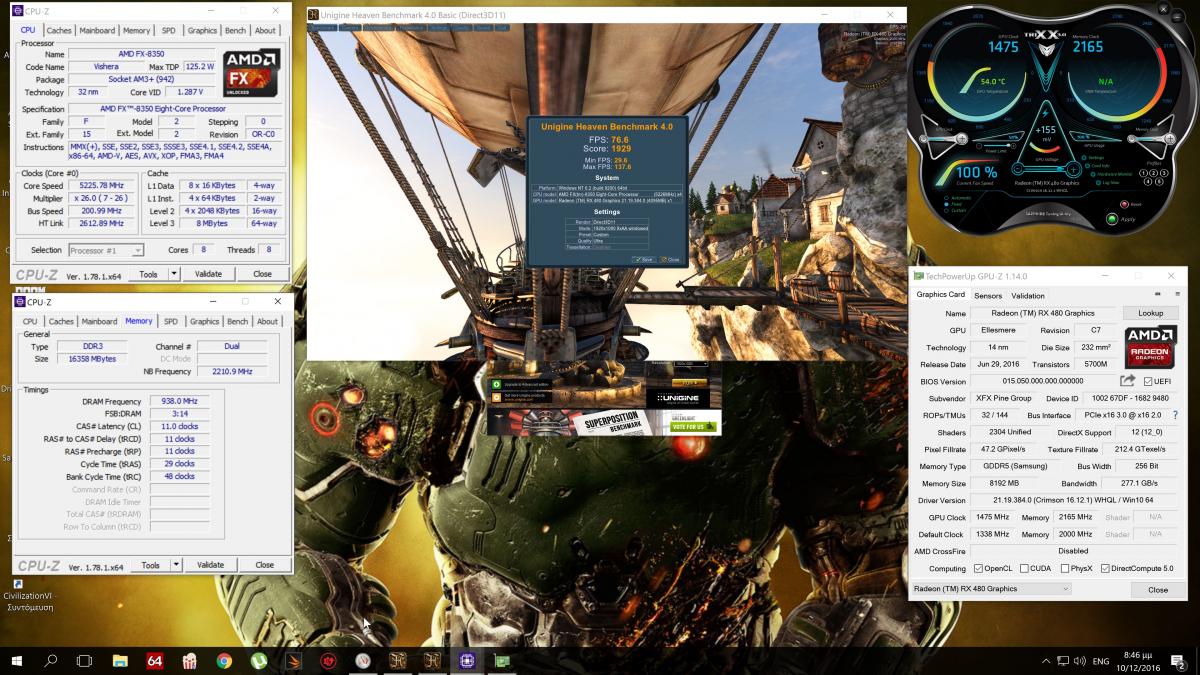Click the Superposition Benchmark banner
The image size is (1200, 675).
604,423
